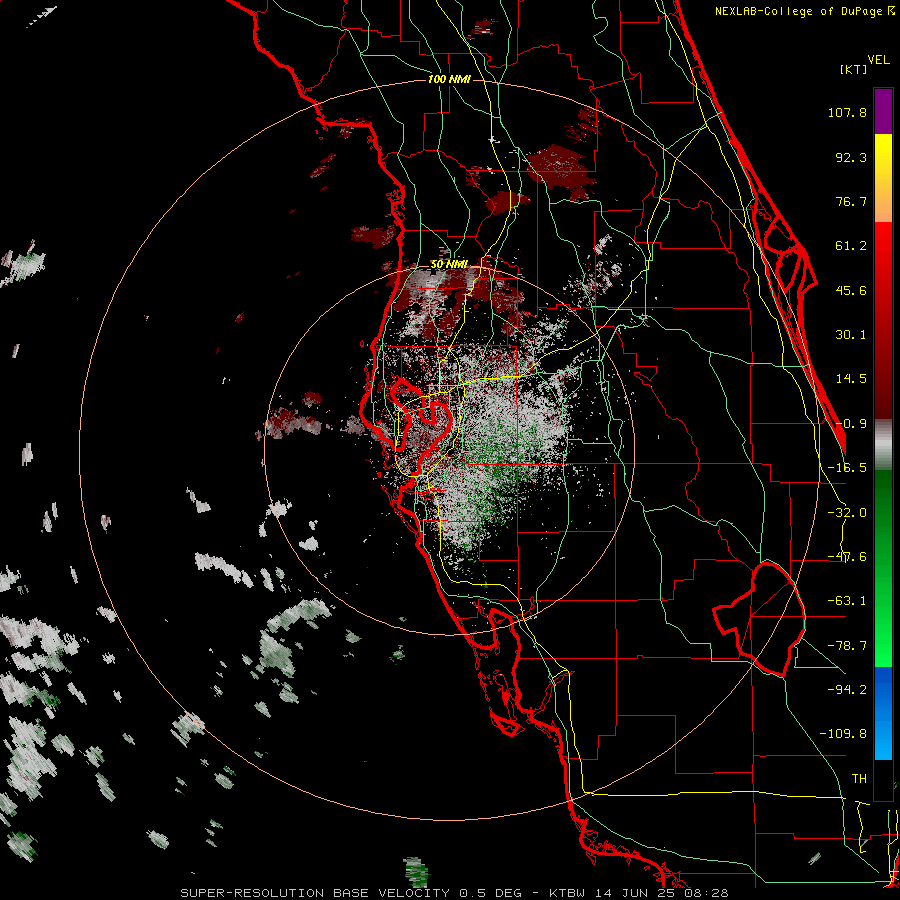Click the VEL legend title
The image size is (900, 900).
878,60
